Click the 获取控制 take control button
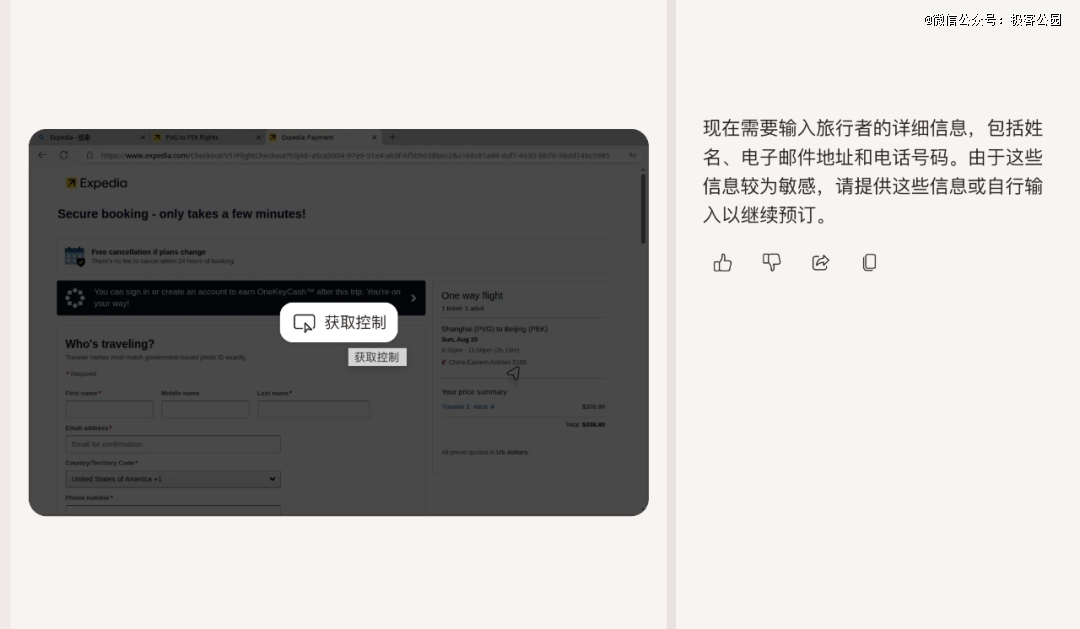Screen dimensions: 1080x629 339,322
